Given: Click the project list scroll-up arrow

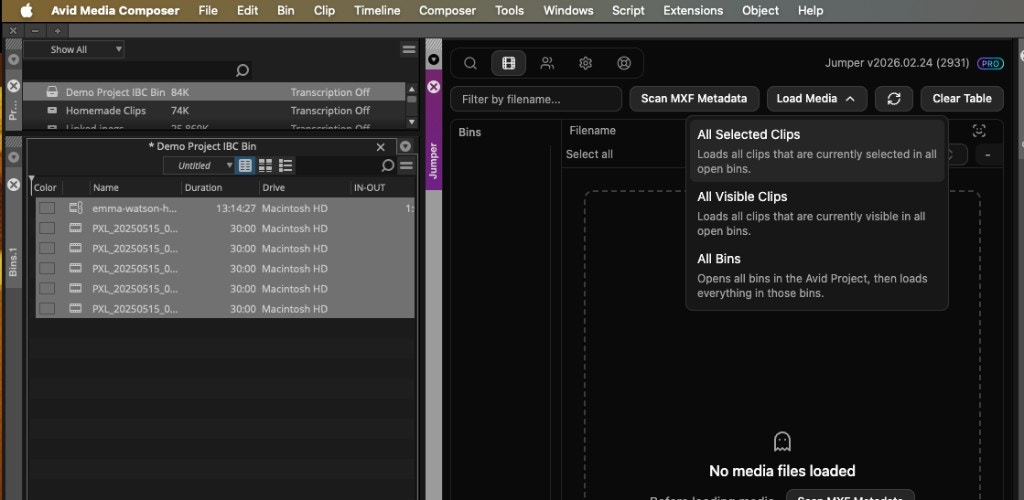Looking at the screenshot, I should click(411, 89).
